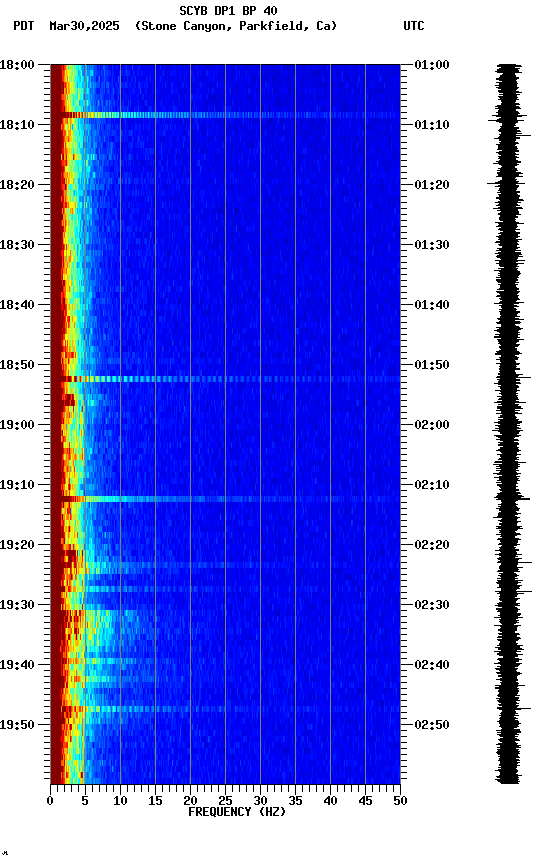Click the 18:50 PDT time label
Viewport: 552px width, 864px height.
17,365
